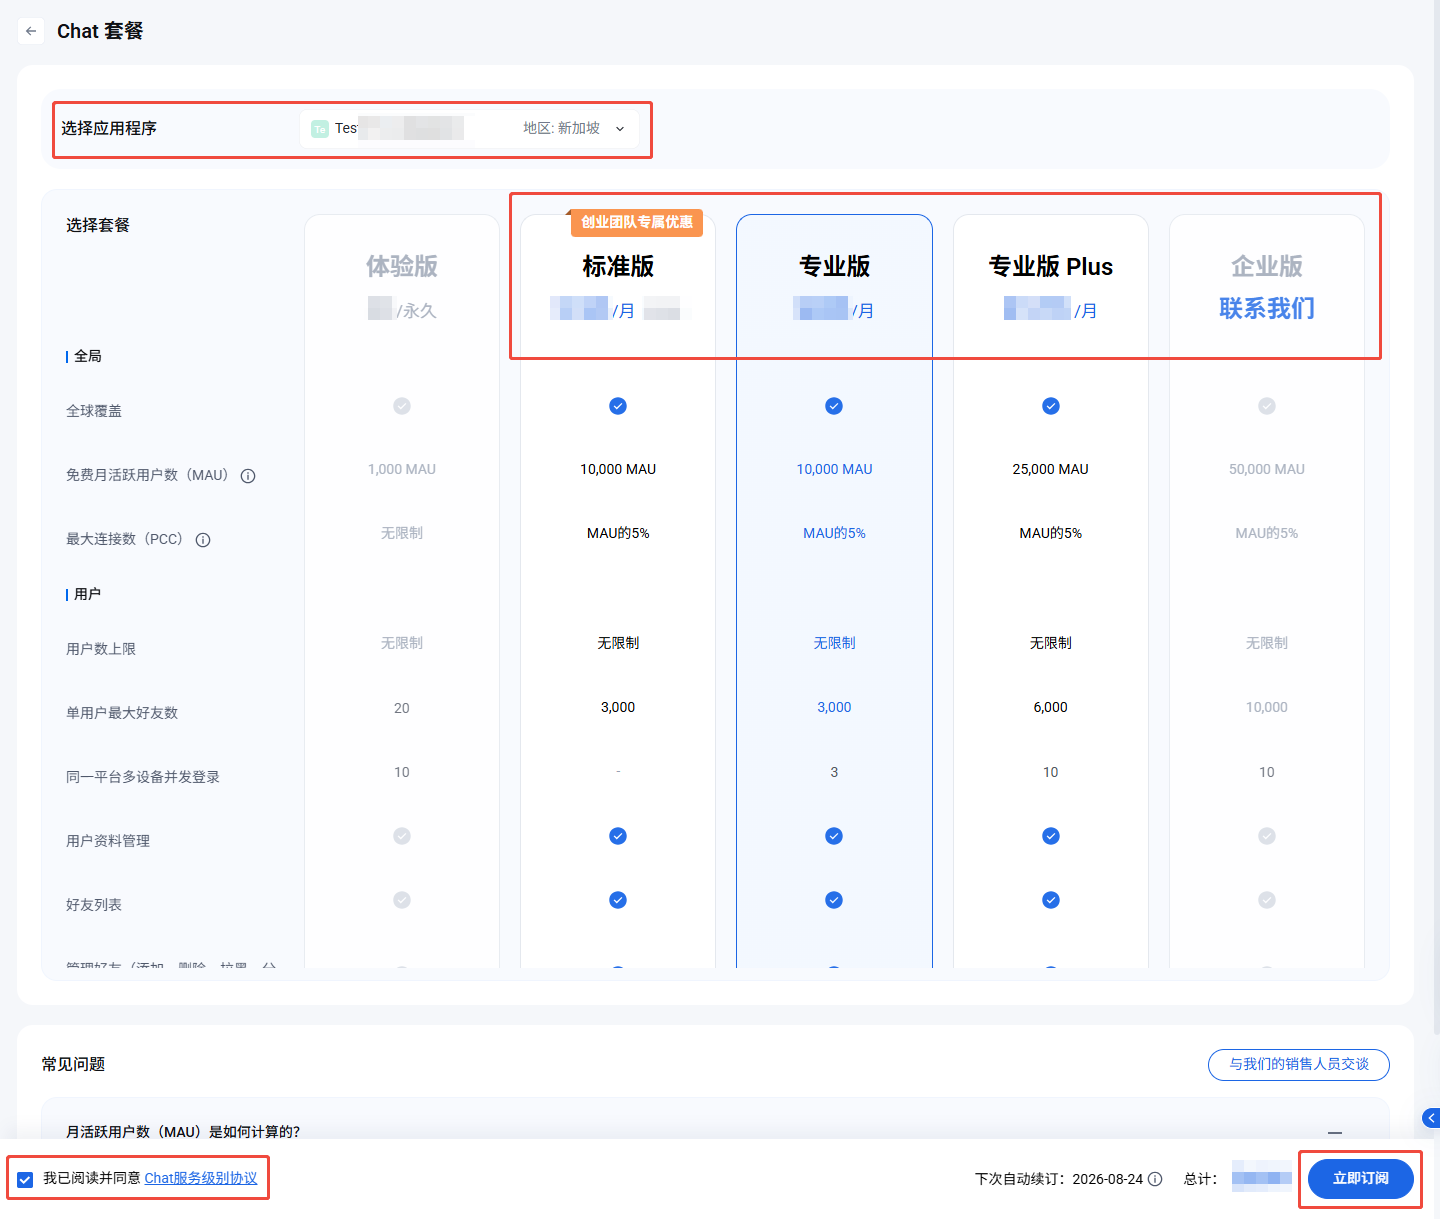Click the 全球覆盖 checkmark under 体验版
Image resolution: width=1440 pixels, height=1219 pixels.
[402, 406]
